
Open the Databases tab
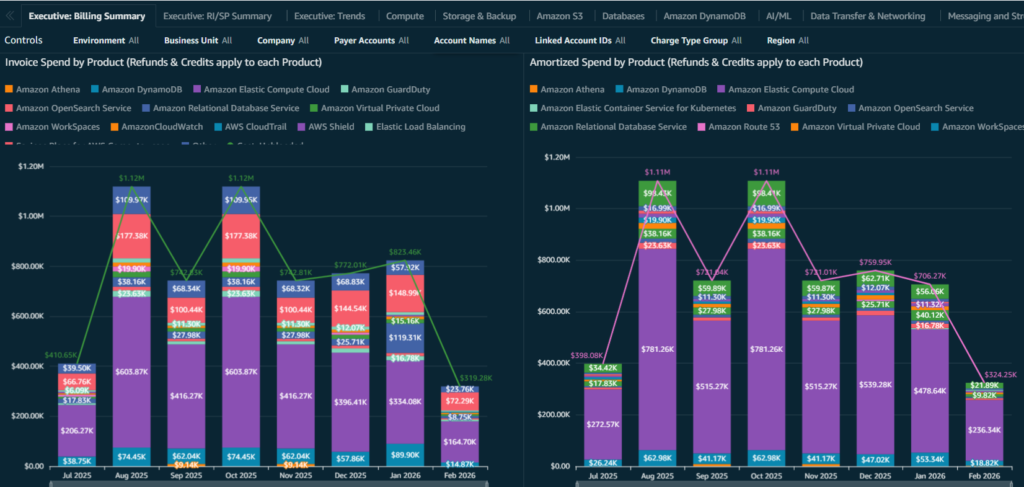click(x=623, y=16)
